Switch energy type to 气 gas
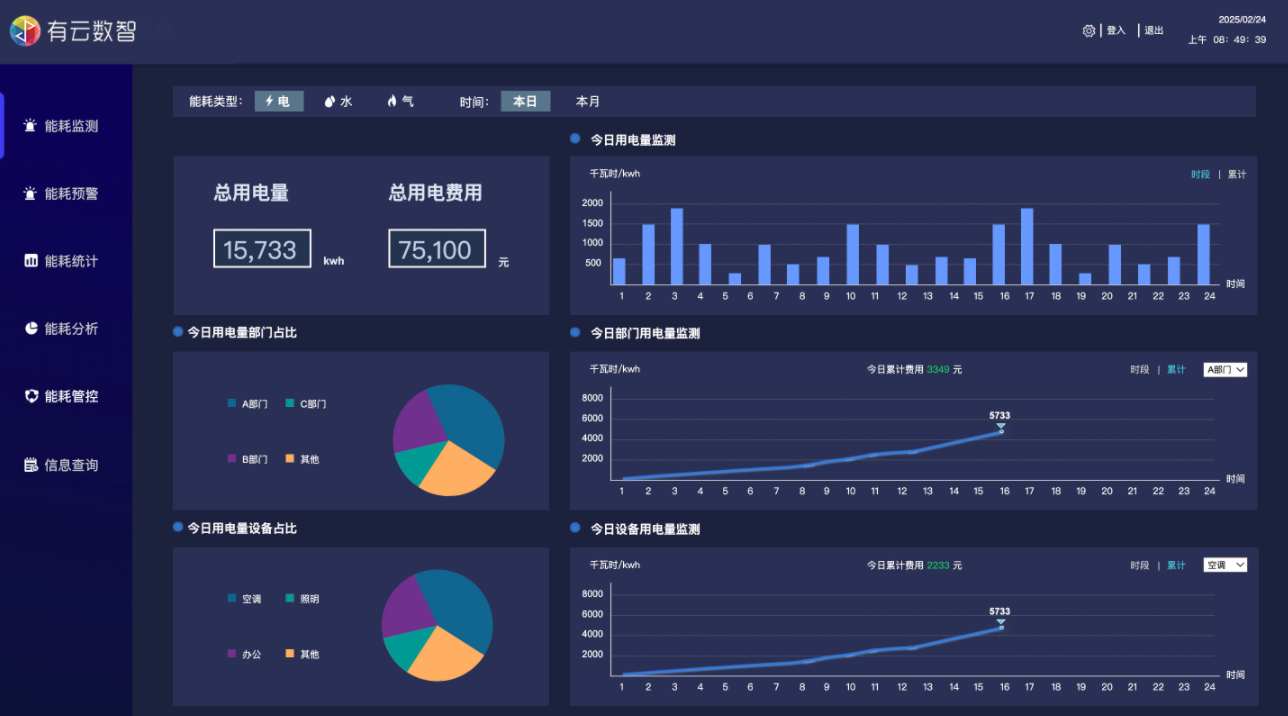 (x=400, y=102)
